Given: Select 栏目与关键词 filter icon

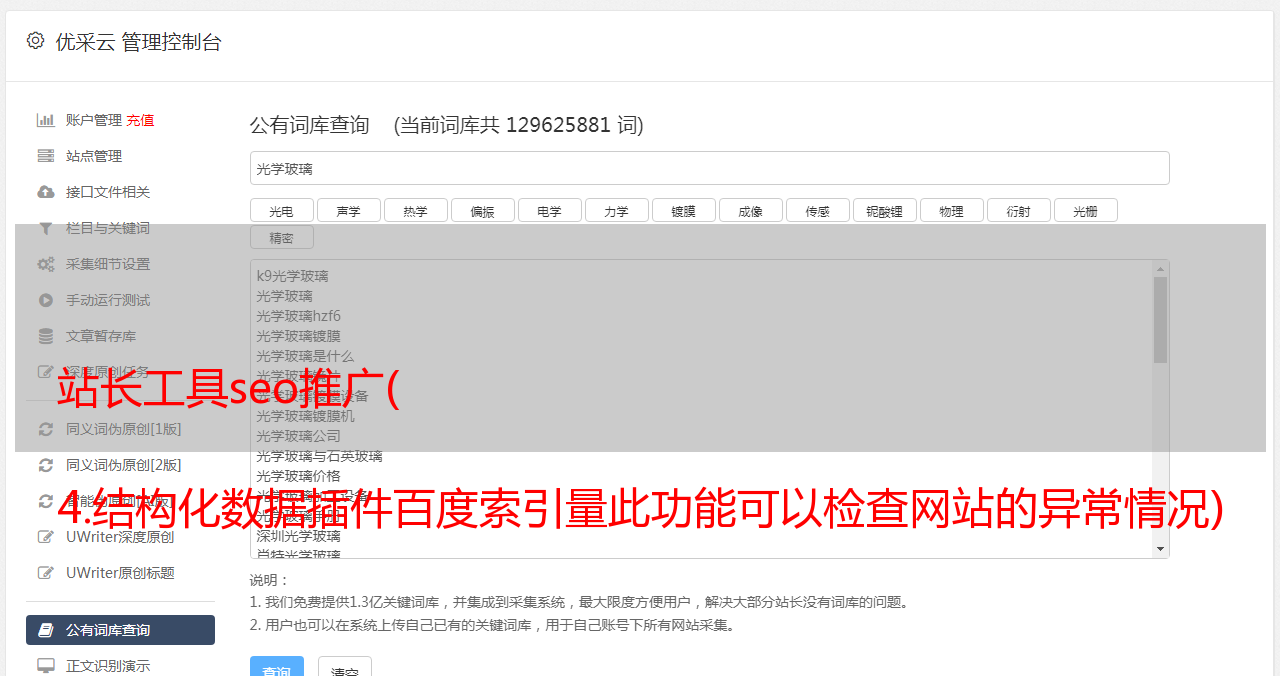Looking at the screenshot, I should (x=46, y=228).
